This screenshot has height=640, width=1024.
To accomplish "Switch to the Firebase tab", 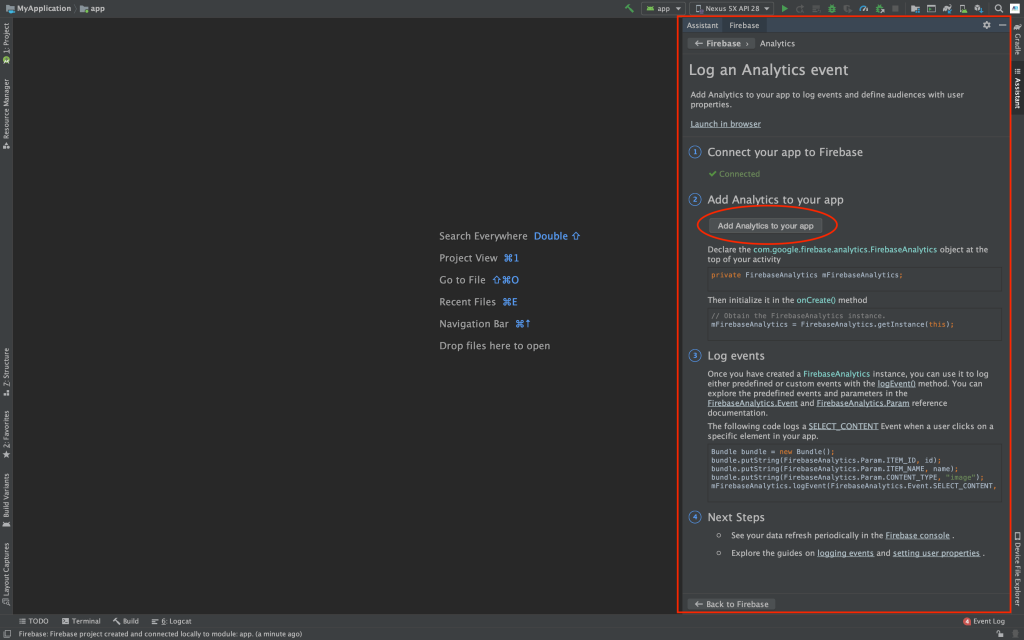I will coord(744,25).
